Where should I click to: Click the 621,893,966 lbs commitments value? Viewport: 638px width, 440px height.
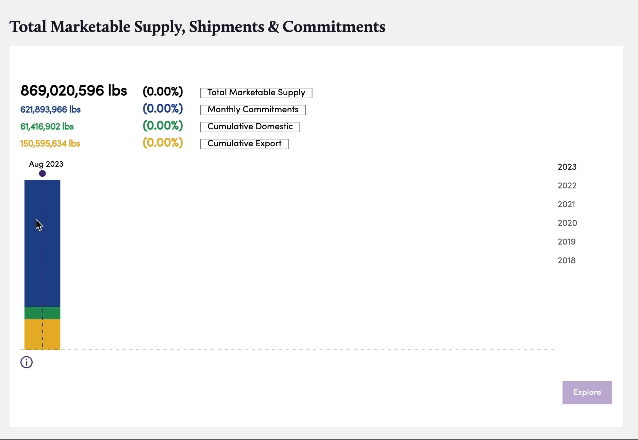(x=50, y=109)
